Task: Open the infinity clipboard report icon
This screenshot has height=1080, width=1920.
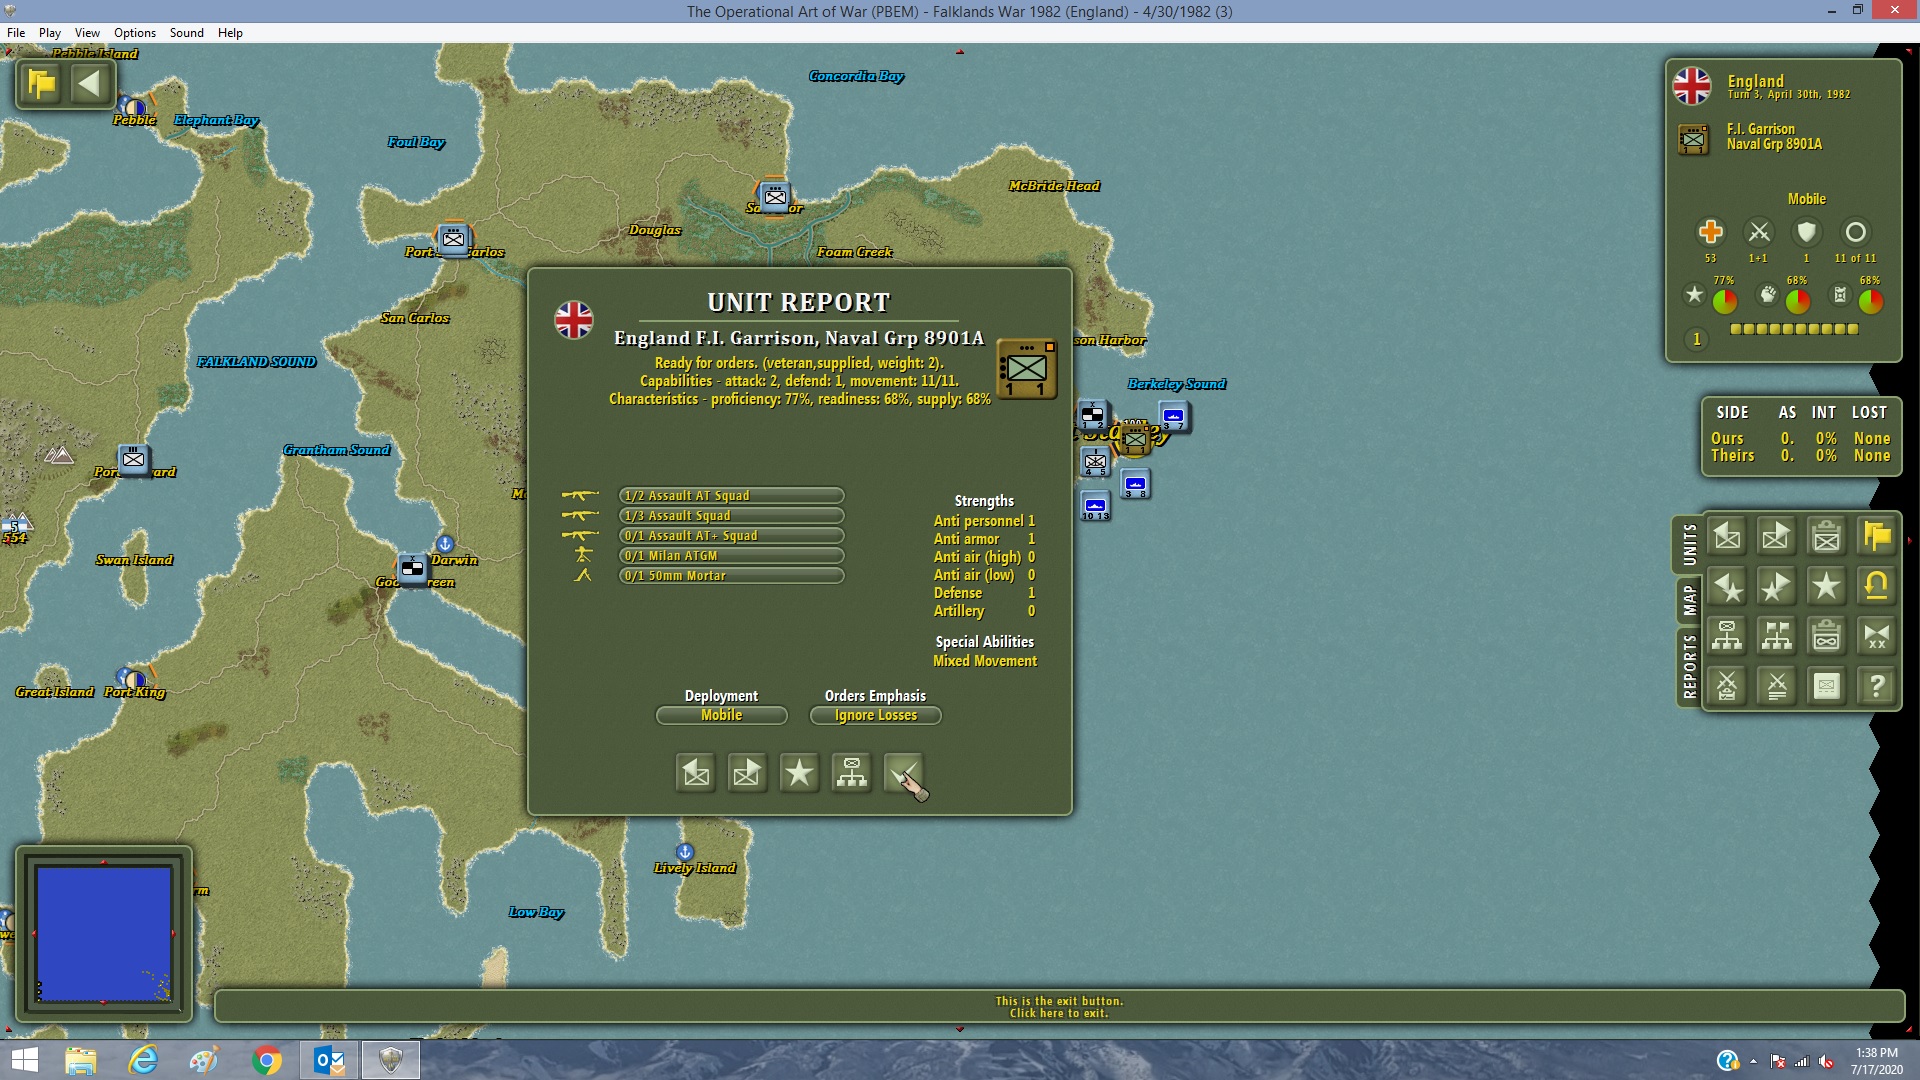Action: coord(1827,636)
